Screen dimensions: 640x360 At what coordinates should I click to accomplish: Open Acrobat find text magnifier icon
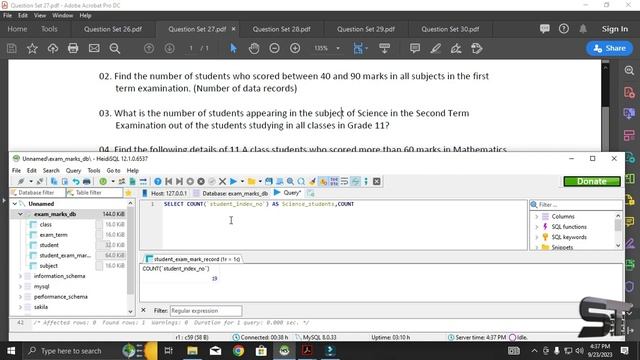115,49
